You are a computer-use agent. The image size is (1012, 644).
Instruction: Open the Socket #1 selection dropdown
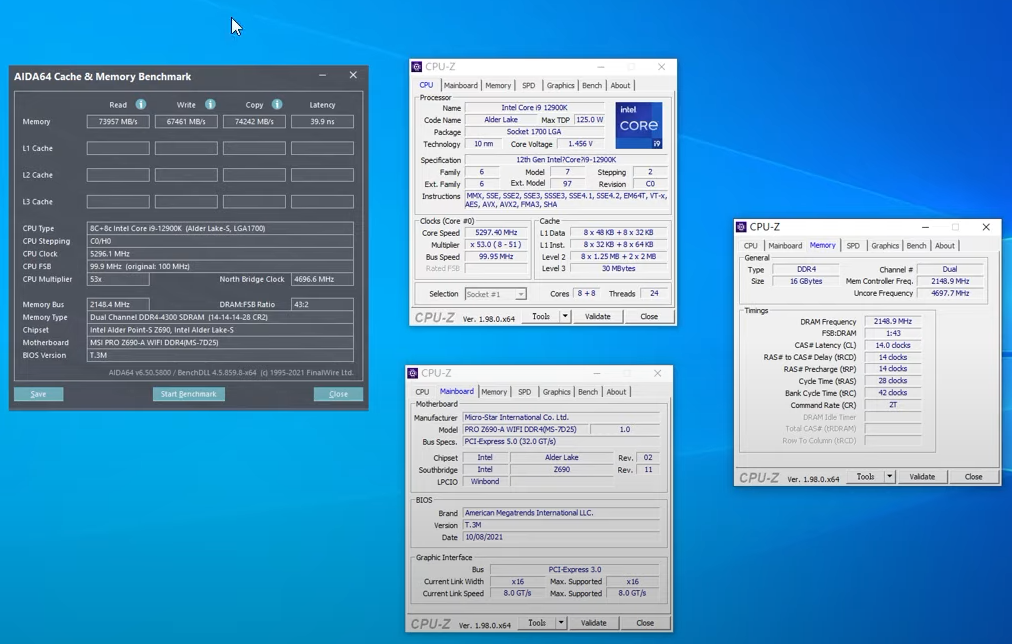[495, 294]
